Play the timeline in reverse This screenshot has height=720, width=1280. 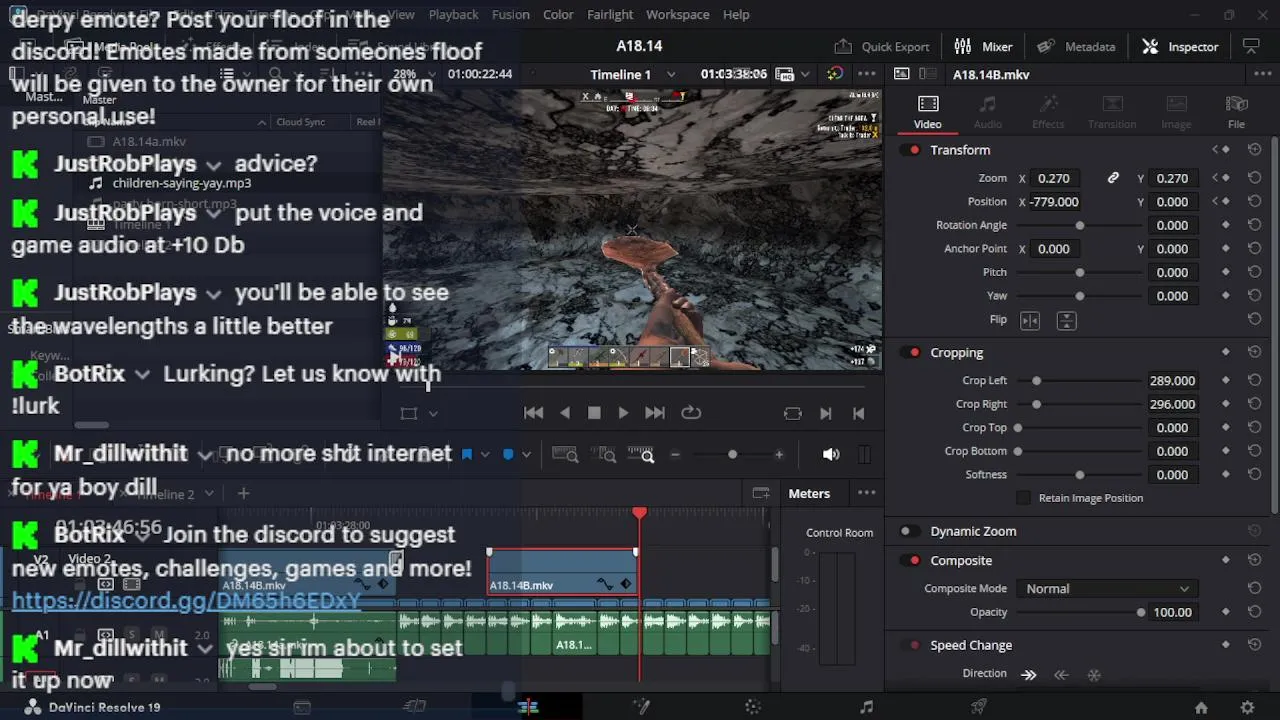pyautogui.click(x=565, y=413)
